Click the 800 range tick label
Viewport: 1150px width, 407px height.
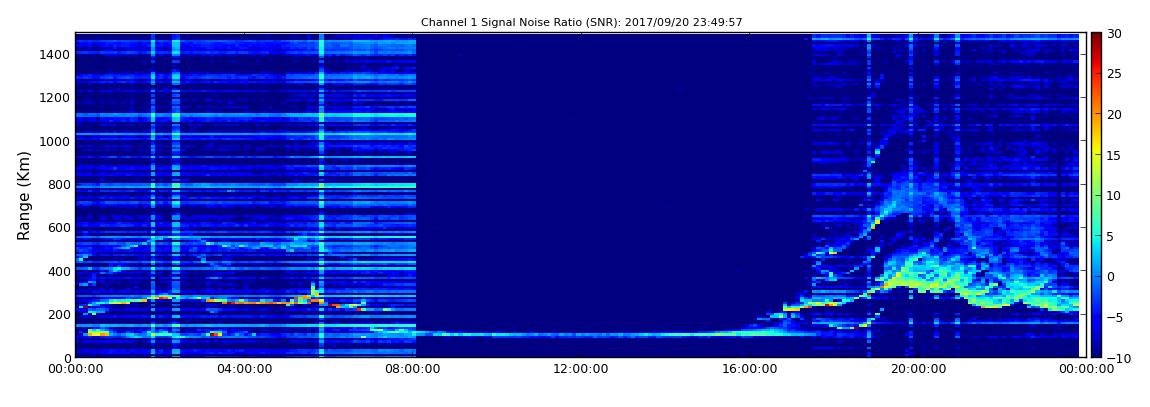coord(58,184)
